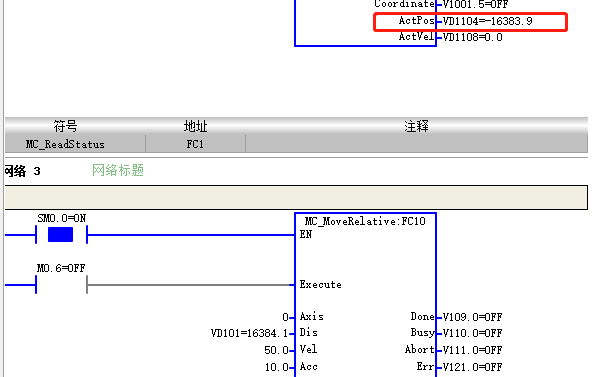This screenshot has height=377, width=612.
Task: Click the Acc input pin label
Action: (308, 366)
